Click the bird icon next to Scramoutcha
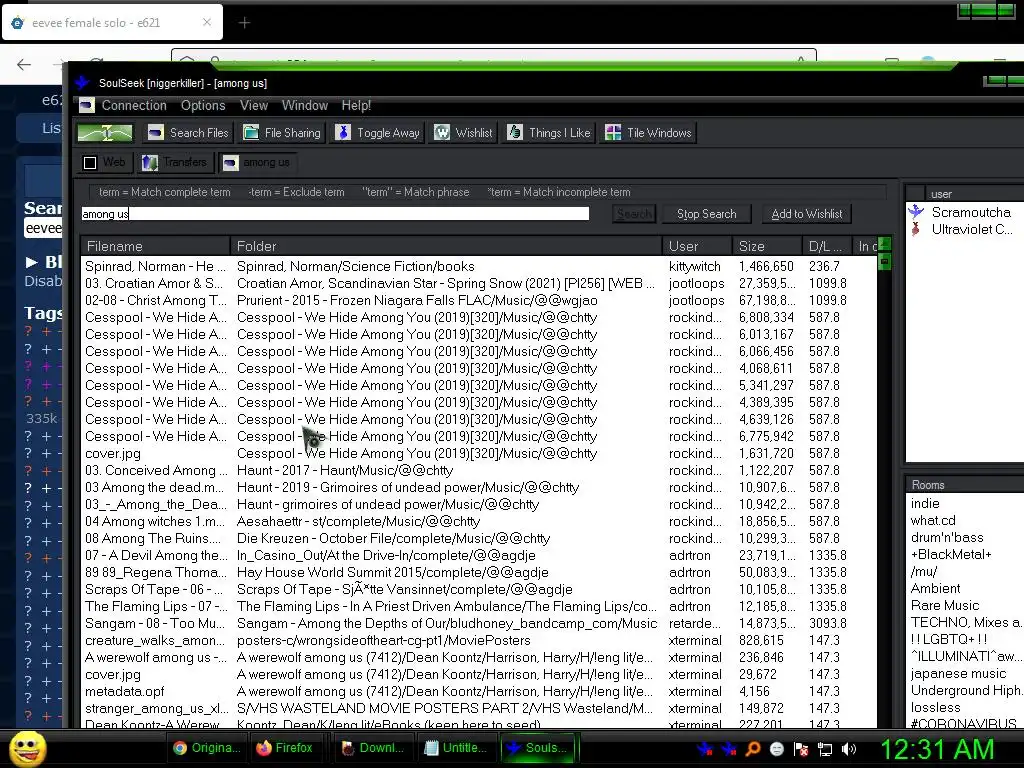The image size is (1024, 768). click(x=916, y=211)
